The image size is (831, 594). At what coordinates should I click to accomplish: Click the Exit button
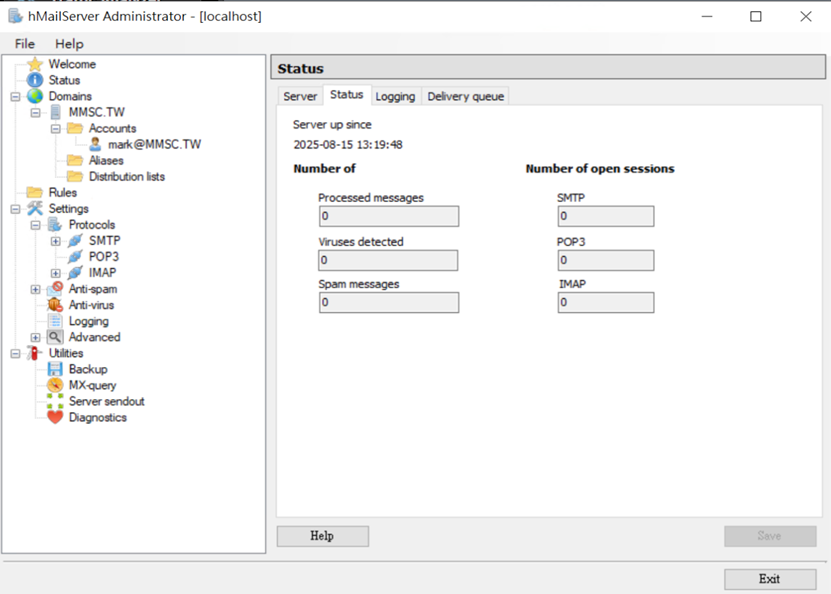769,578
